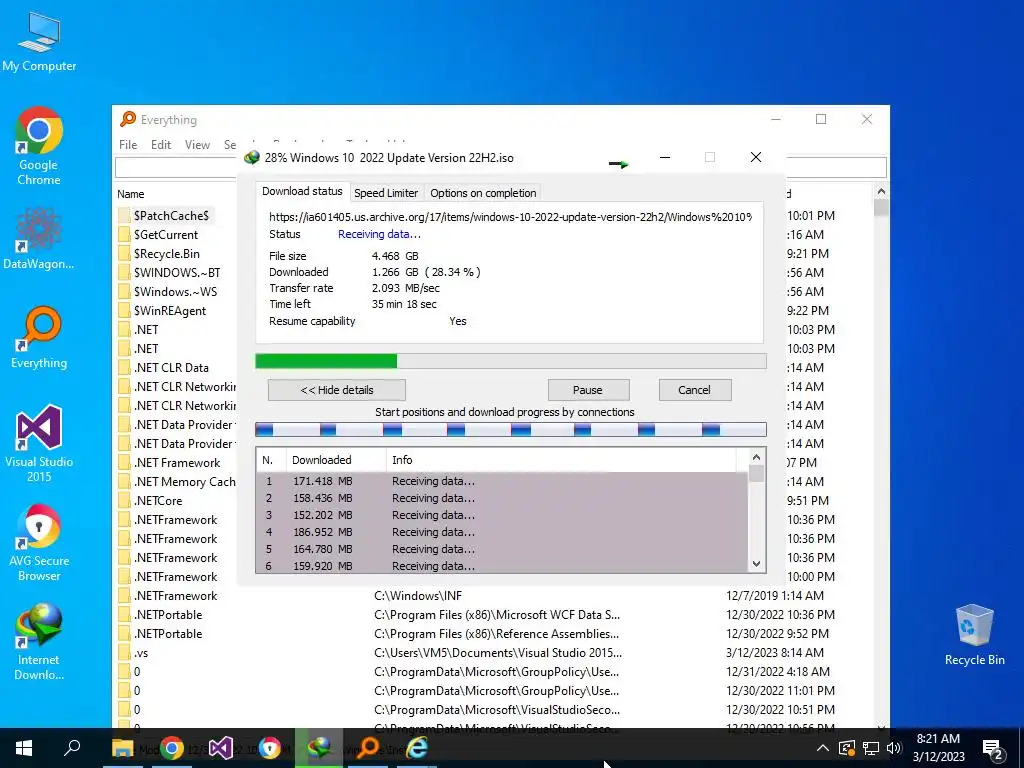Click Everything magnifier icon in title bar
Image resolution: width=1024 pixels, height=768 pixels.
[128, 119]
